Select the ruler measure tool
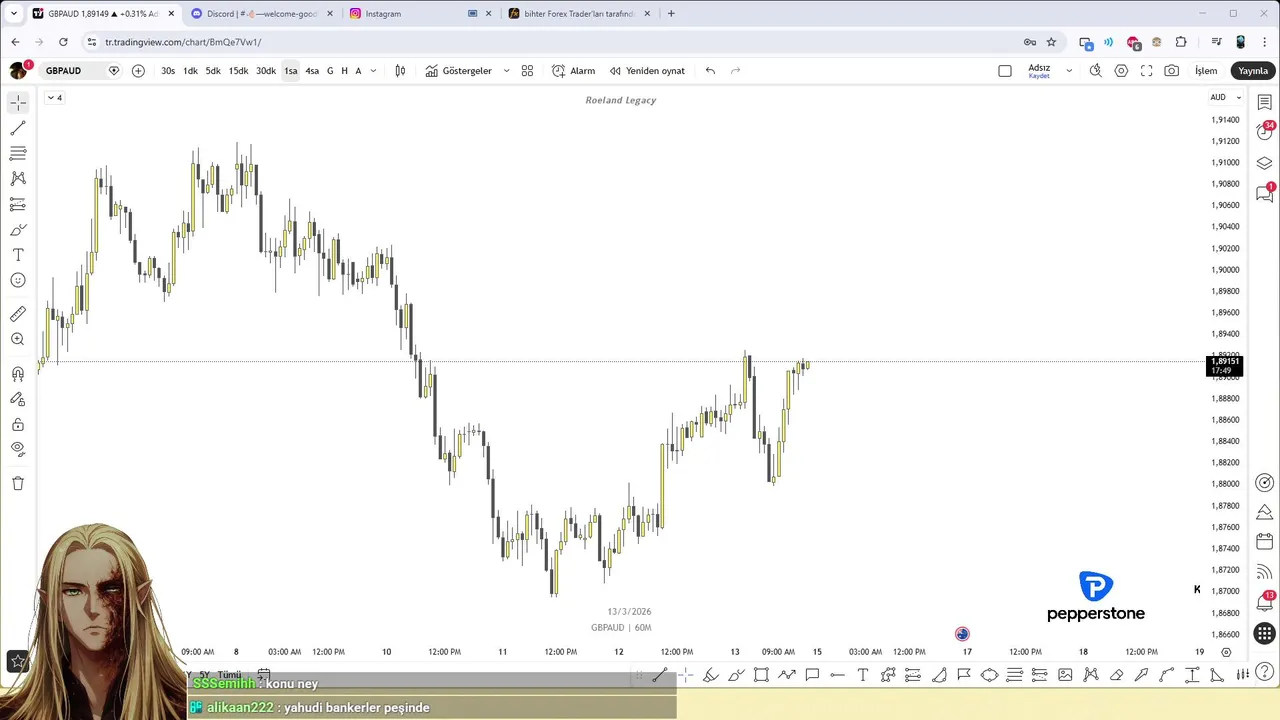This screenshot has width=1280, height=720. tap(18, 314)
